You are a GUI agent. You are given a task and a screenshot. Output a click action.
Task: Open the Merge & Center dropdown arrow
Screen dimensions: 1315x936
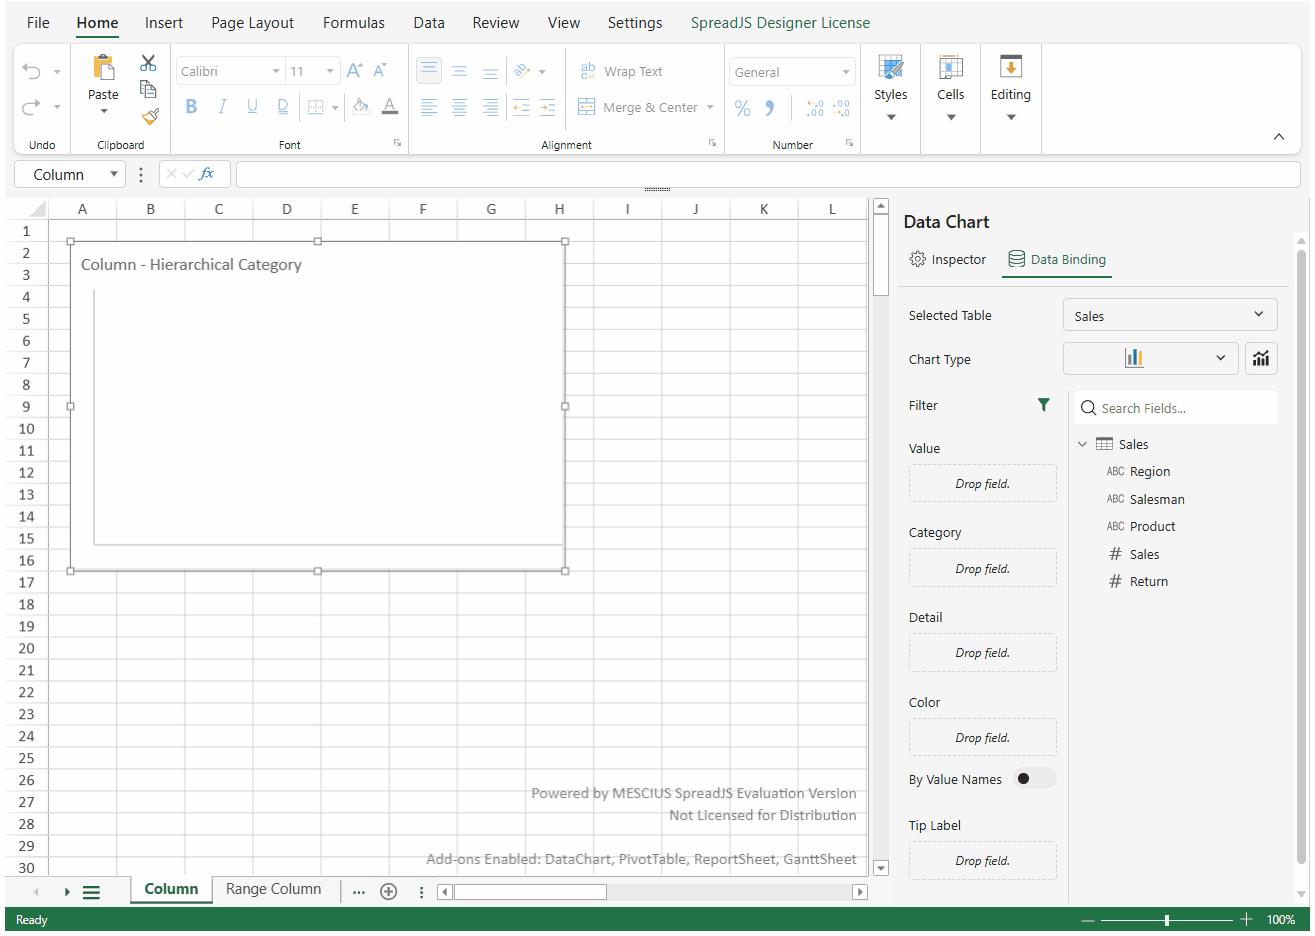[710, 107]
